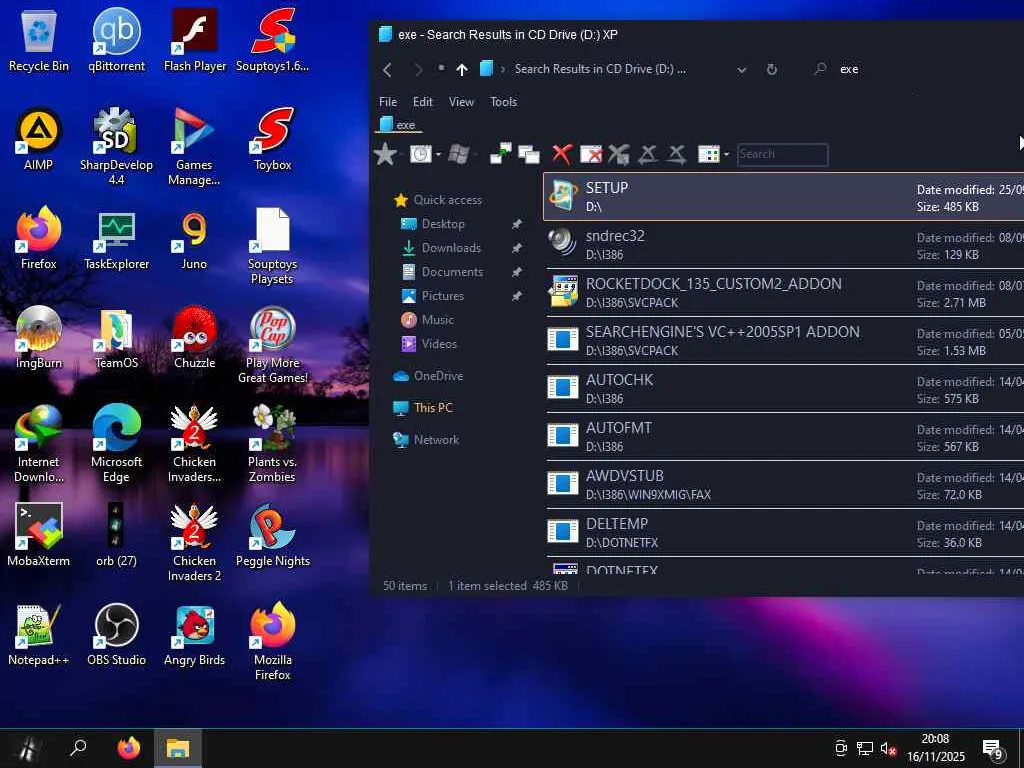This screenshot has height=768, width=1024.
Task: Select the exe tab
Action: coord(398,124)
